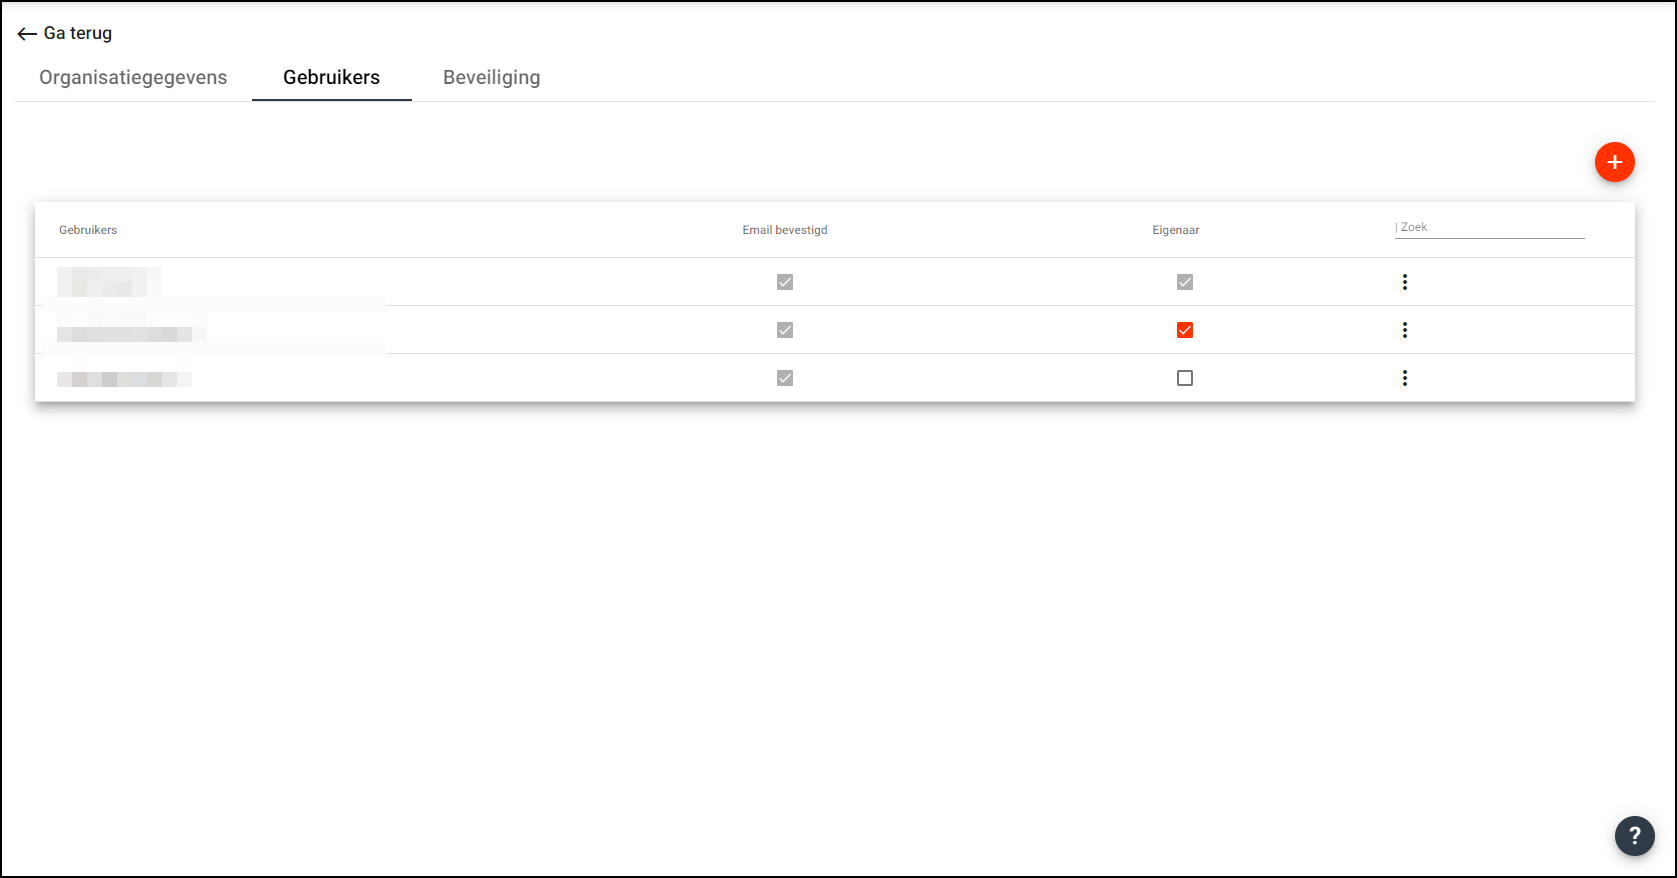Click the Gebruikers column header
Image resolution: width=1677 pixels, height=878 pixels.
pos(88,230)
